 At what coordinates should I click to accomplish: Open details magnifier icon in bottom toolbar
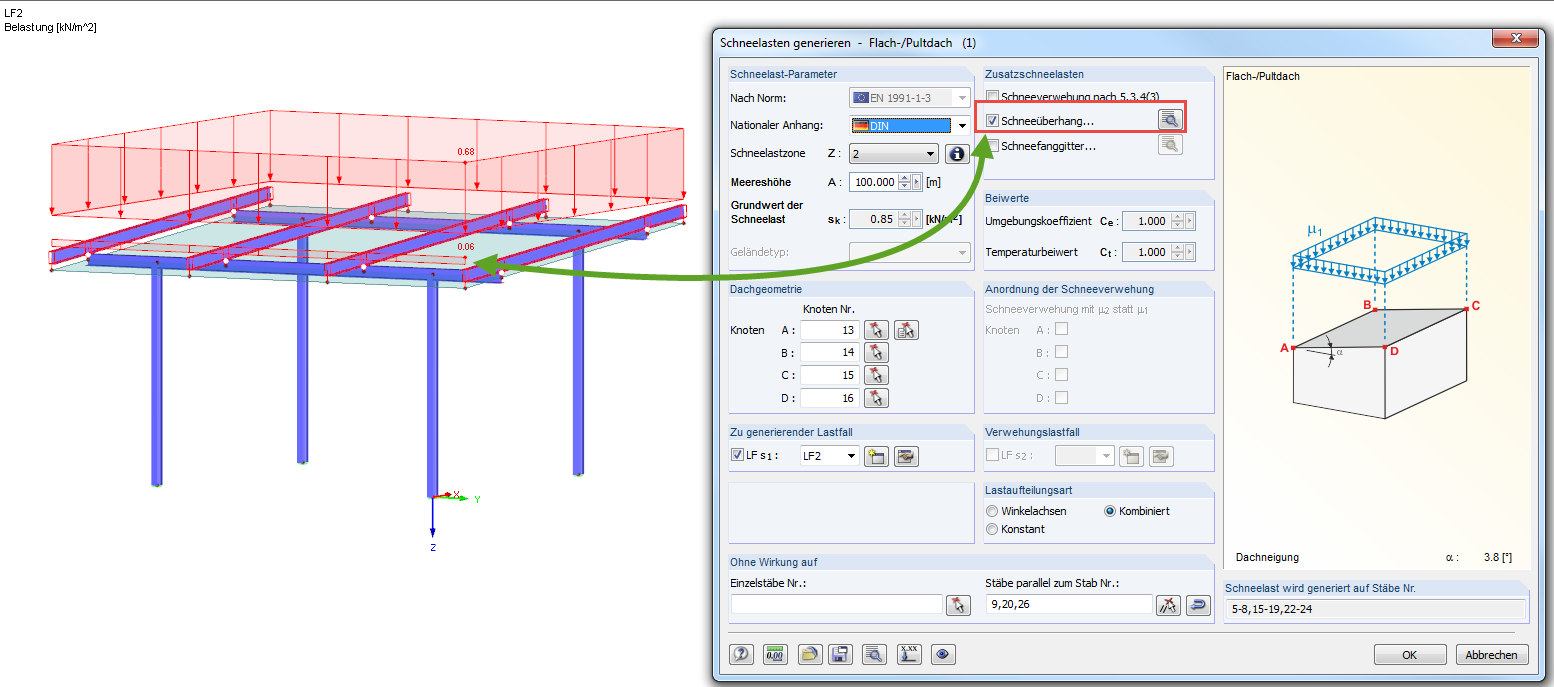(x=874, y=655)
